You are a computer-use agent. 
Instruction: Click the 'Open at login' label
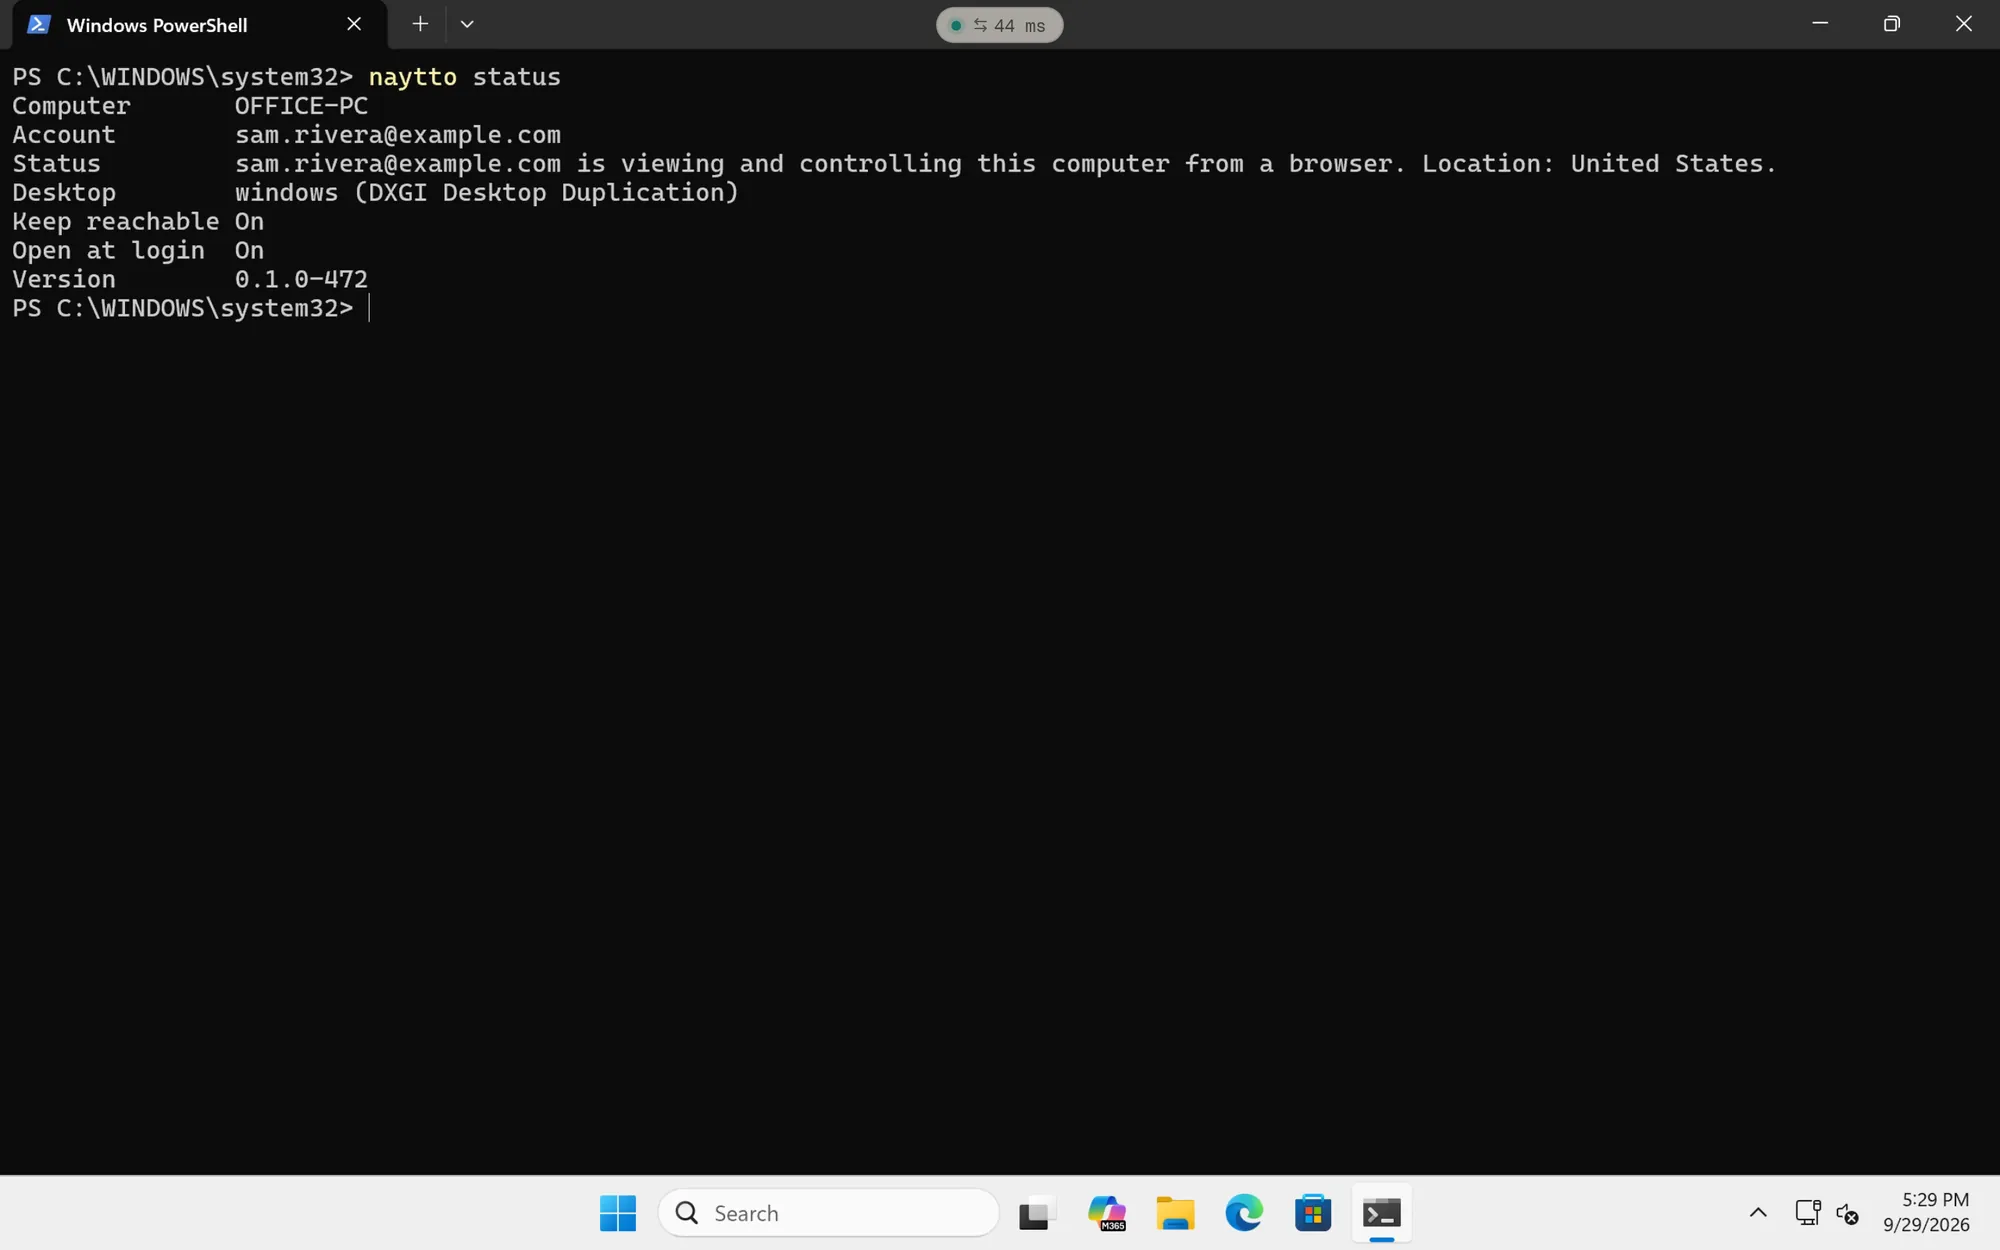coord(108,251)
